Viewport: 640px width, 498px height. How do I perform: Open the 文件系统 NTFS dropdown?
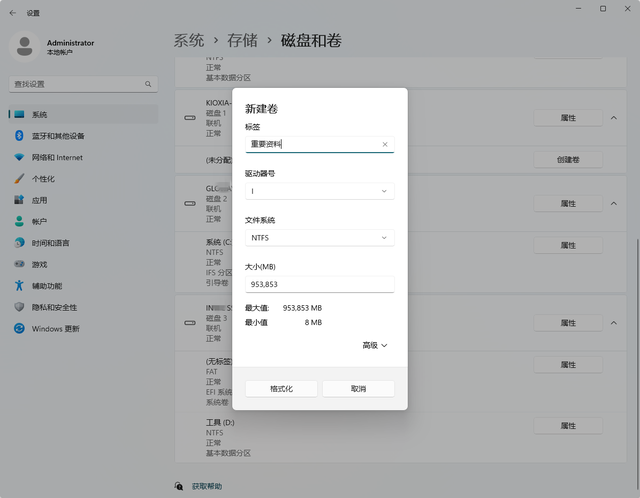320,238
